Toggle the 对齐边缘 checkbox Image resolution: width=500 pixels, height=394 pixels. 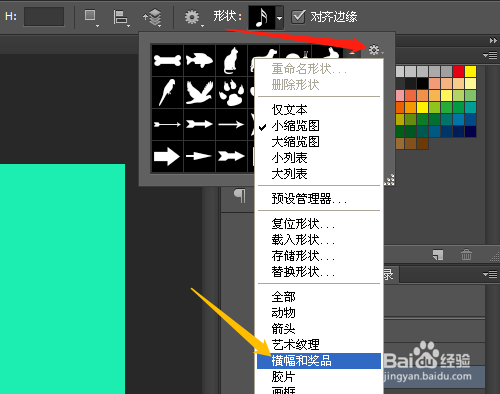pyautogui.click(x=298, y=17)
